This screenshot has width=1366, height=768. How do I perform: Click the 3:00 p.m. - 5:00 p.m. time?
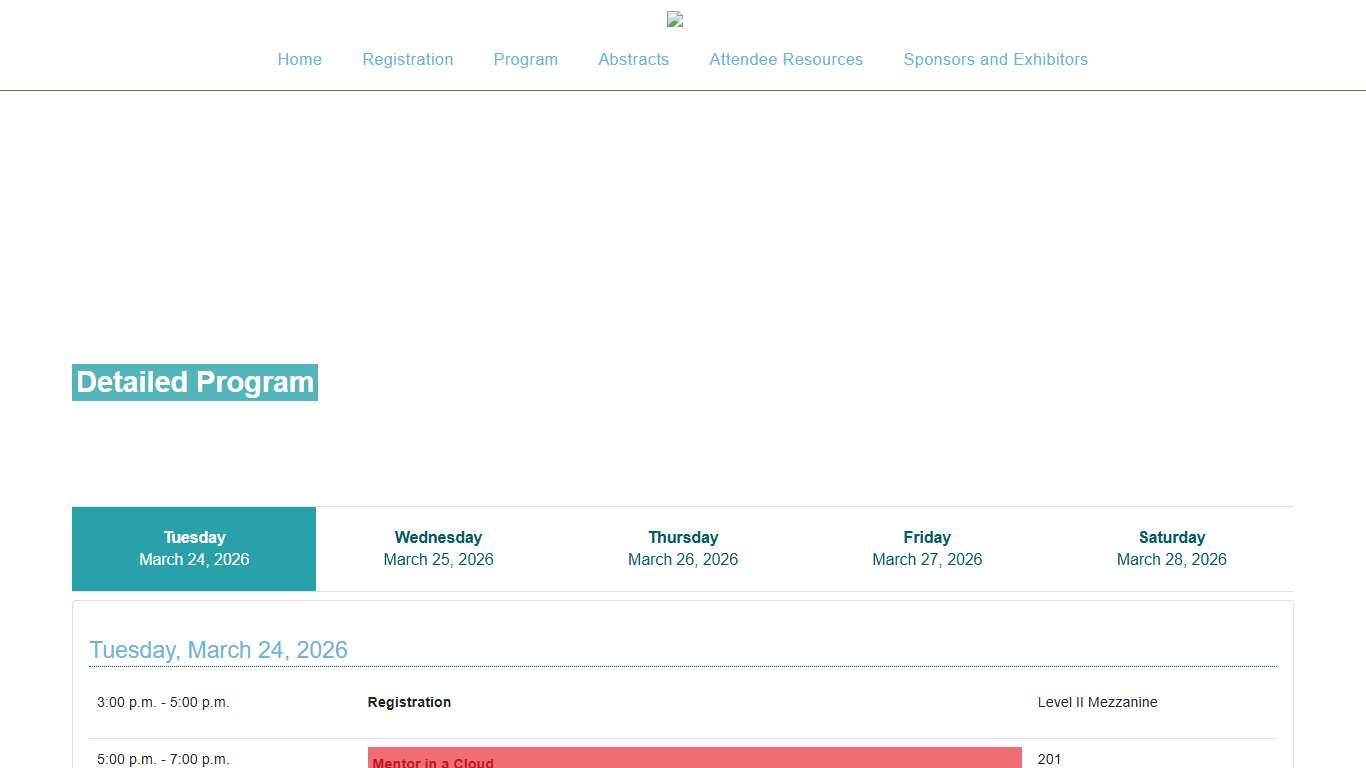point(163,702)
